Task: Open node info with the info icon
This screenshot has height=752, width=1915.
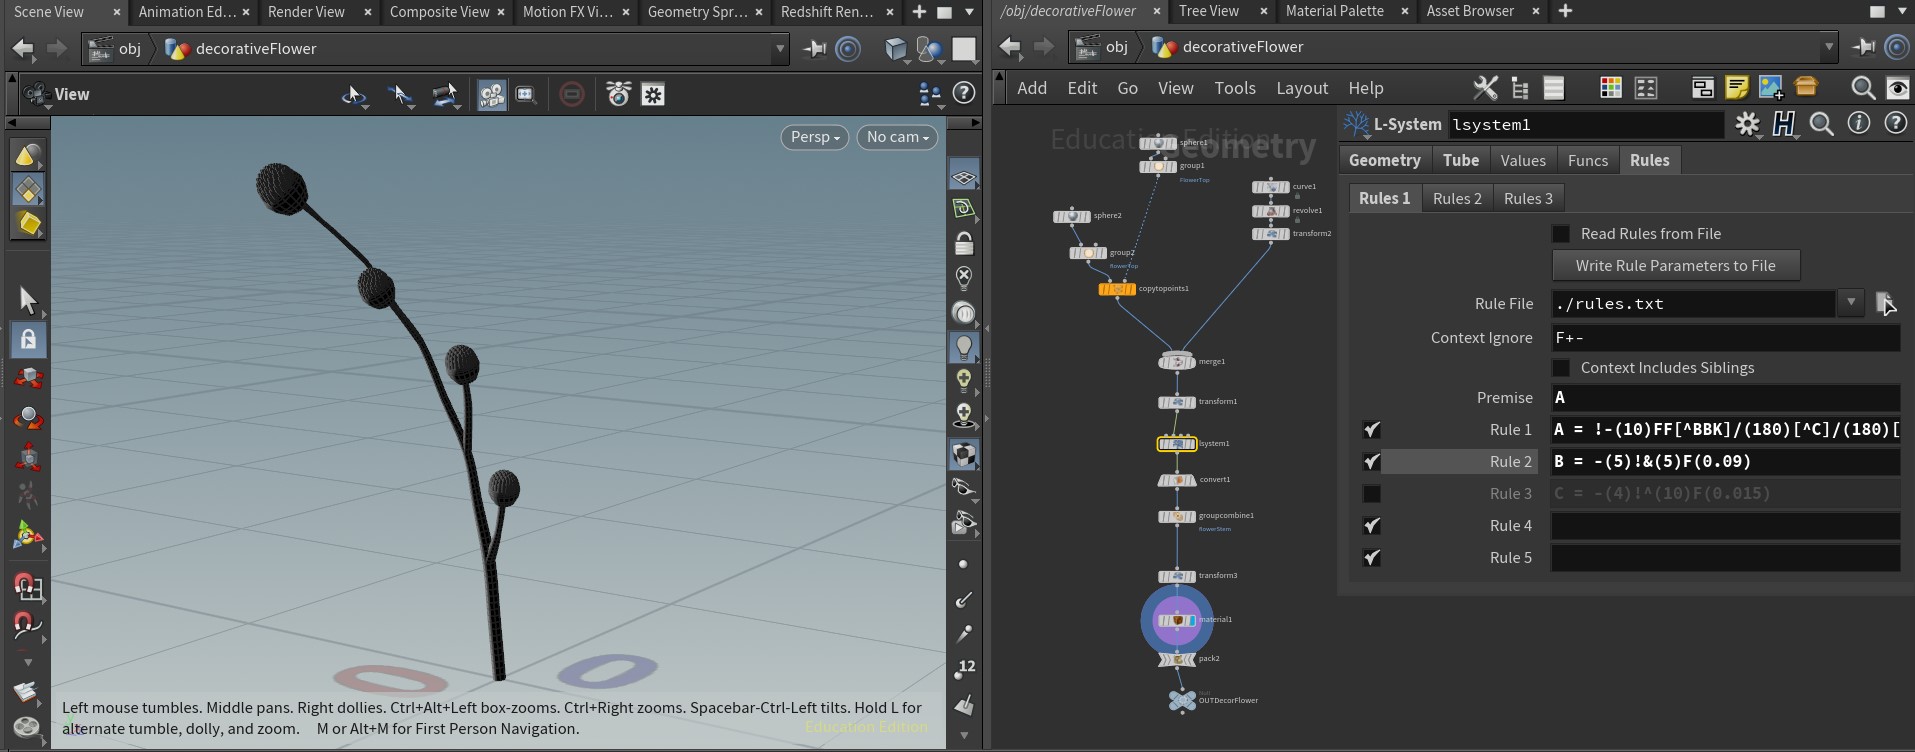Action: tap(1858, 124)
